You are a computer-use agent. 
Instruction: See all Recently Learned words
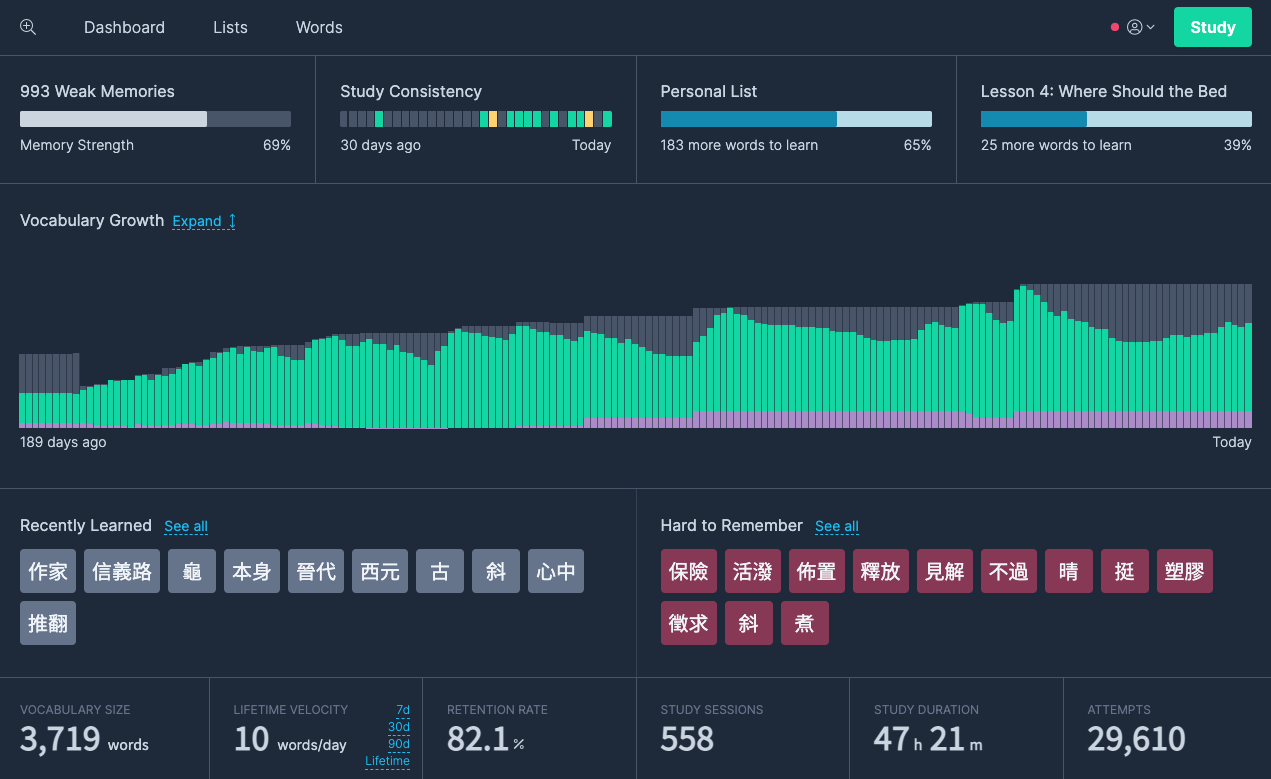click(x=186, y=526)
